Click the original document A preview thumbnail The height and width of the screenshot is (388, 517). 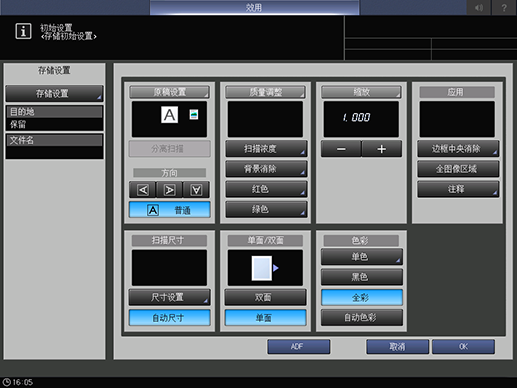tap(169, 115)
